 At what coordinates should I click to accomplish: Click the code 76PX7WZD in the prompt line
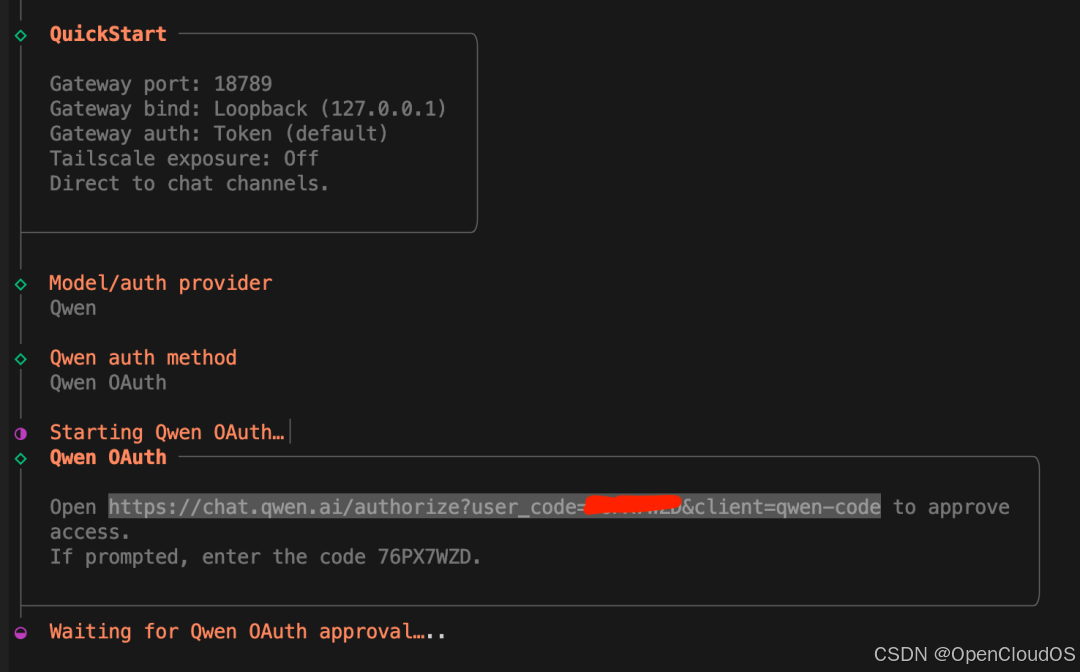424,556
